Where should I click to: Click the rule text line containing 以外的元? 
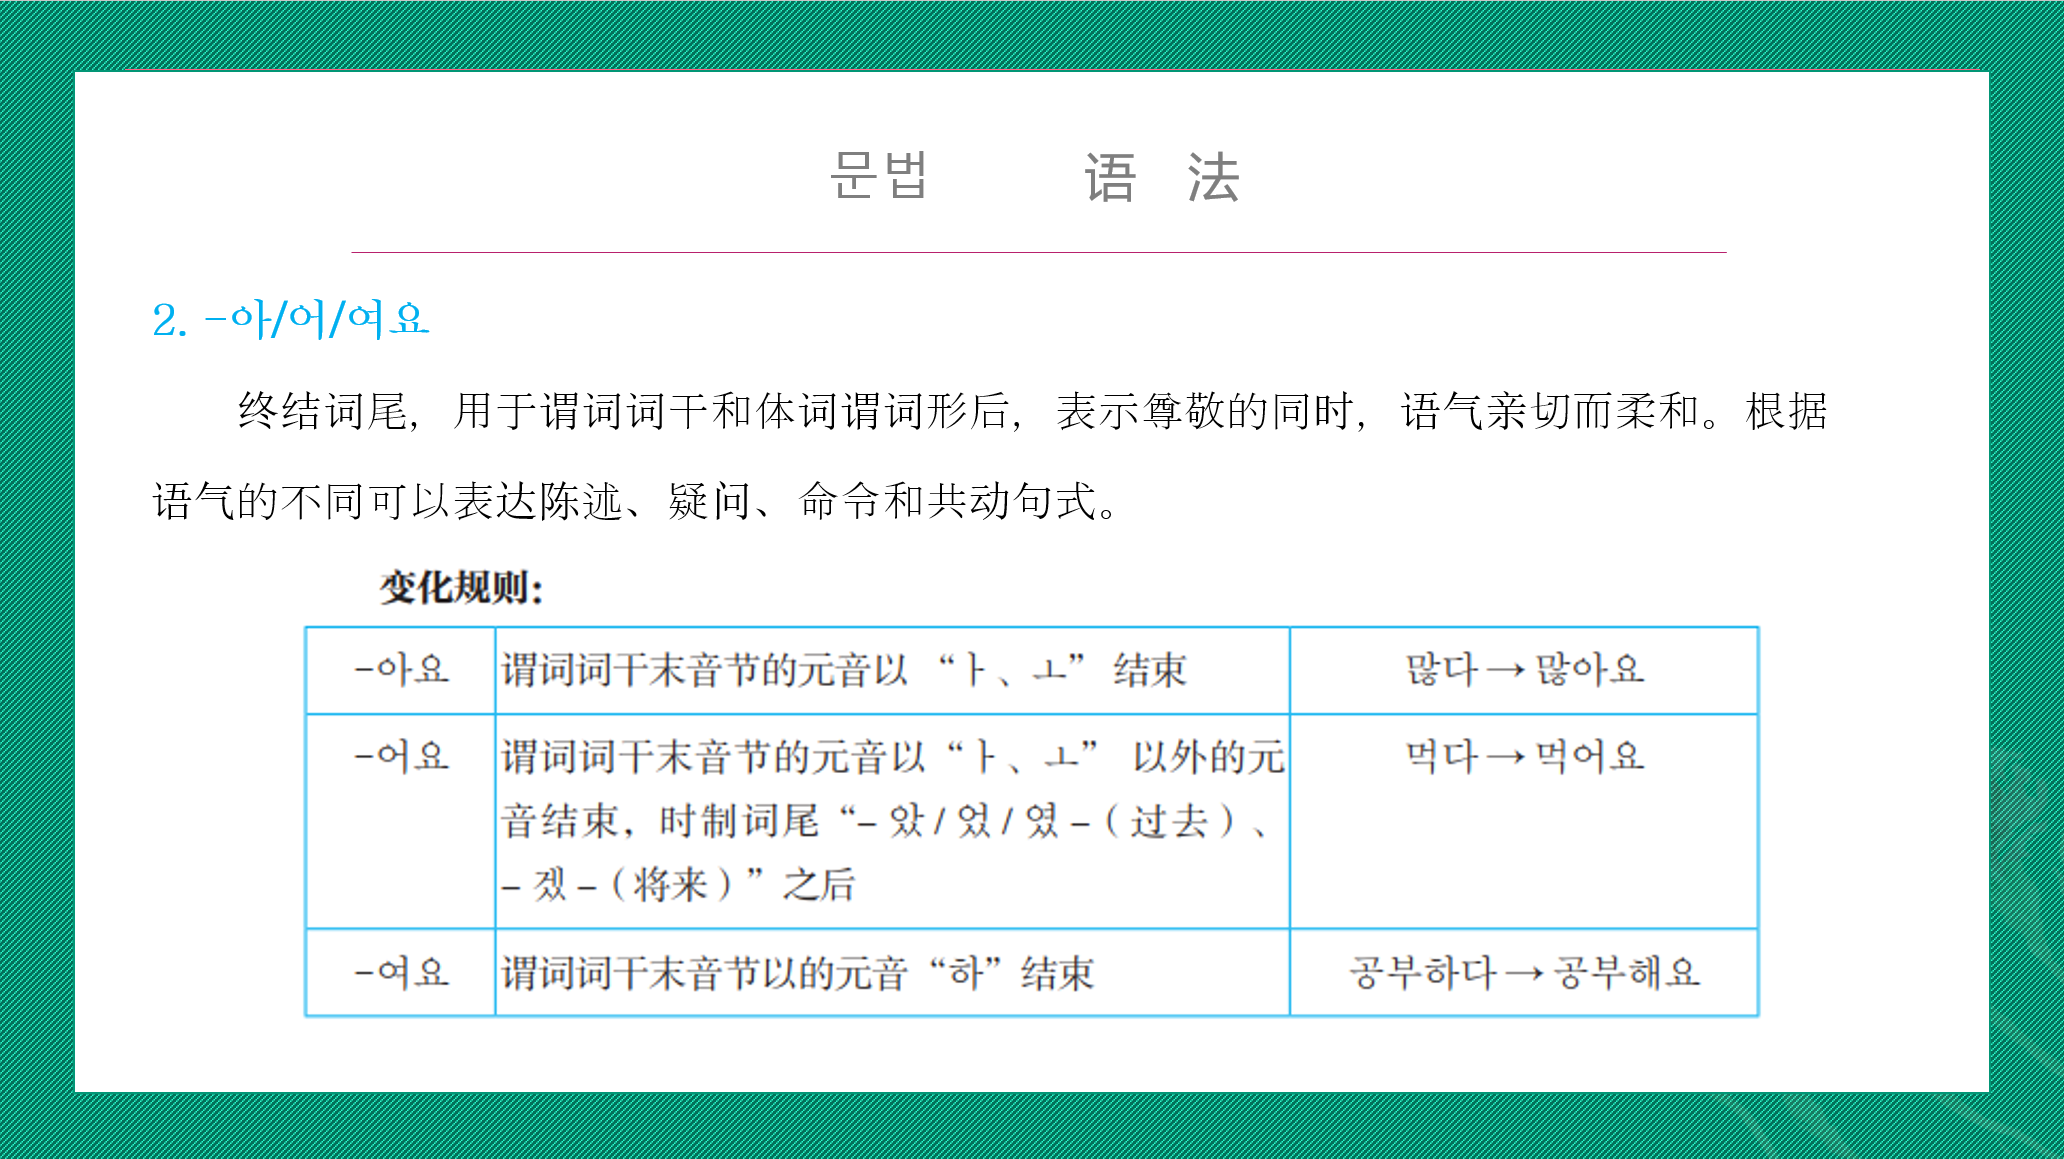point(891,757)
